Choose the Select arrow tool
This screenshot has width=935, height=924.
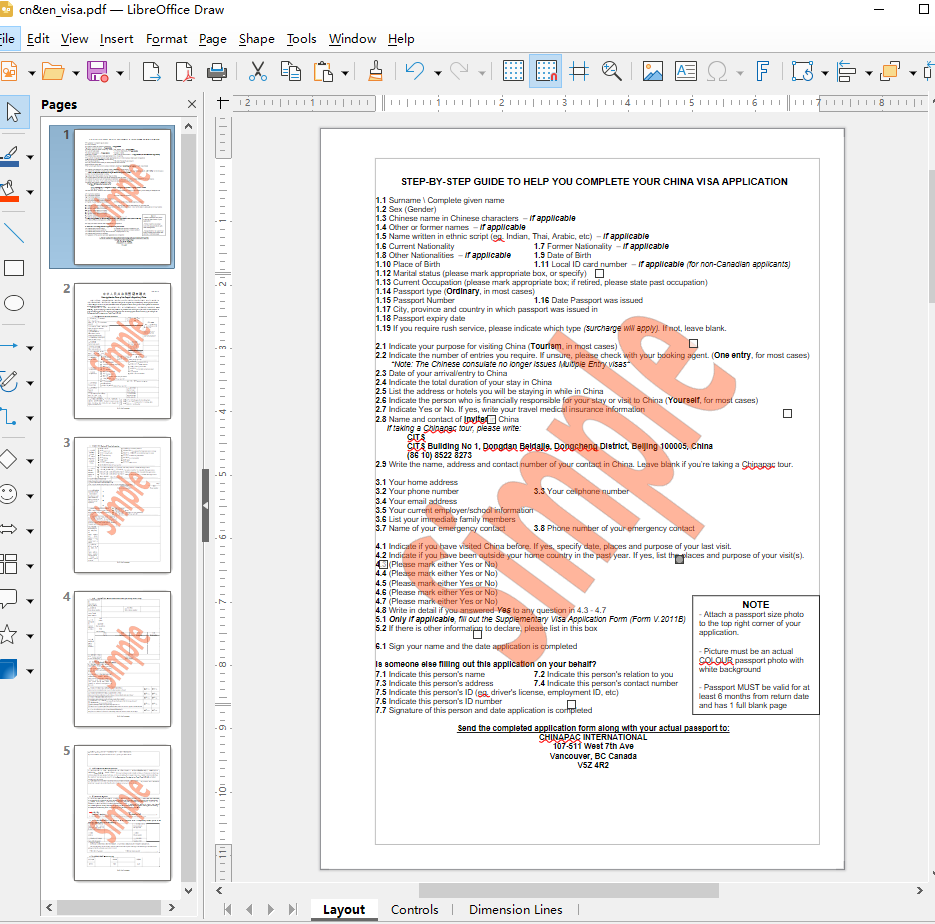[13, 112]
